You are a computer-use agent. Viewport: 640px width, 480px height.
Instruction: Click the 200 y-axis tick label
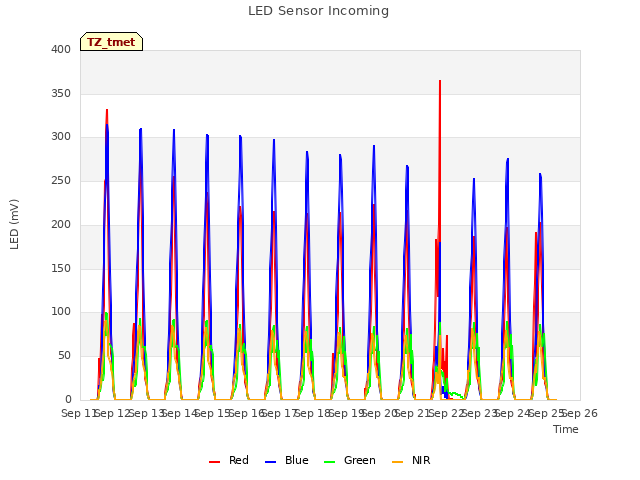(61, 224)
